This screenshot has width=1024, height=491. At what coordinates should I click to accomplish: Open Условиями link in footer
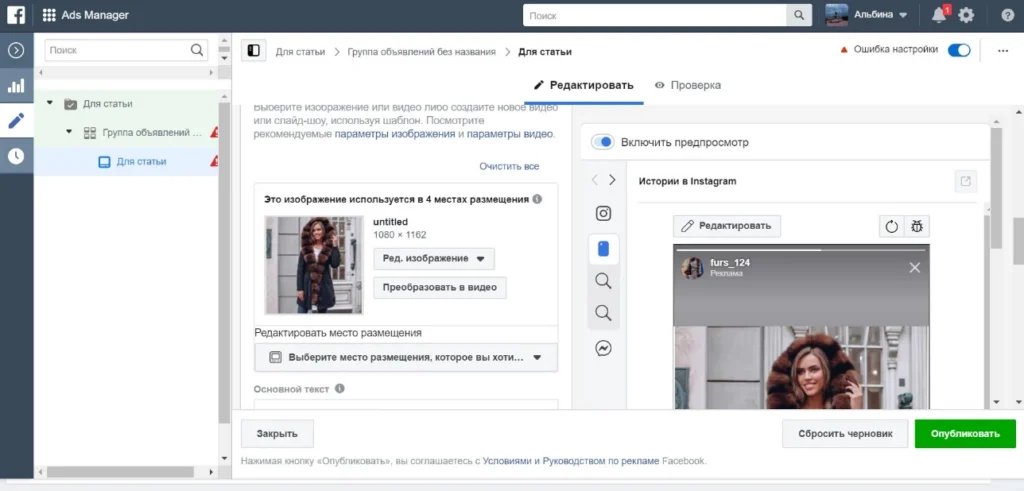[x=507, y=461]
